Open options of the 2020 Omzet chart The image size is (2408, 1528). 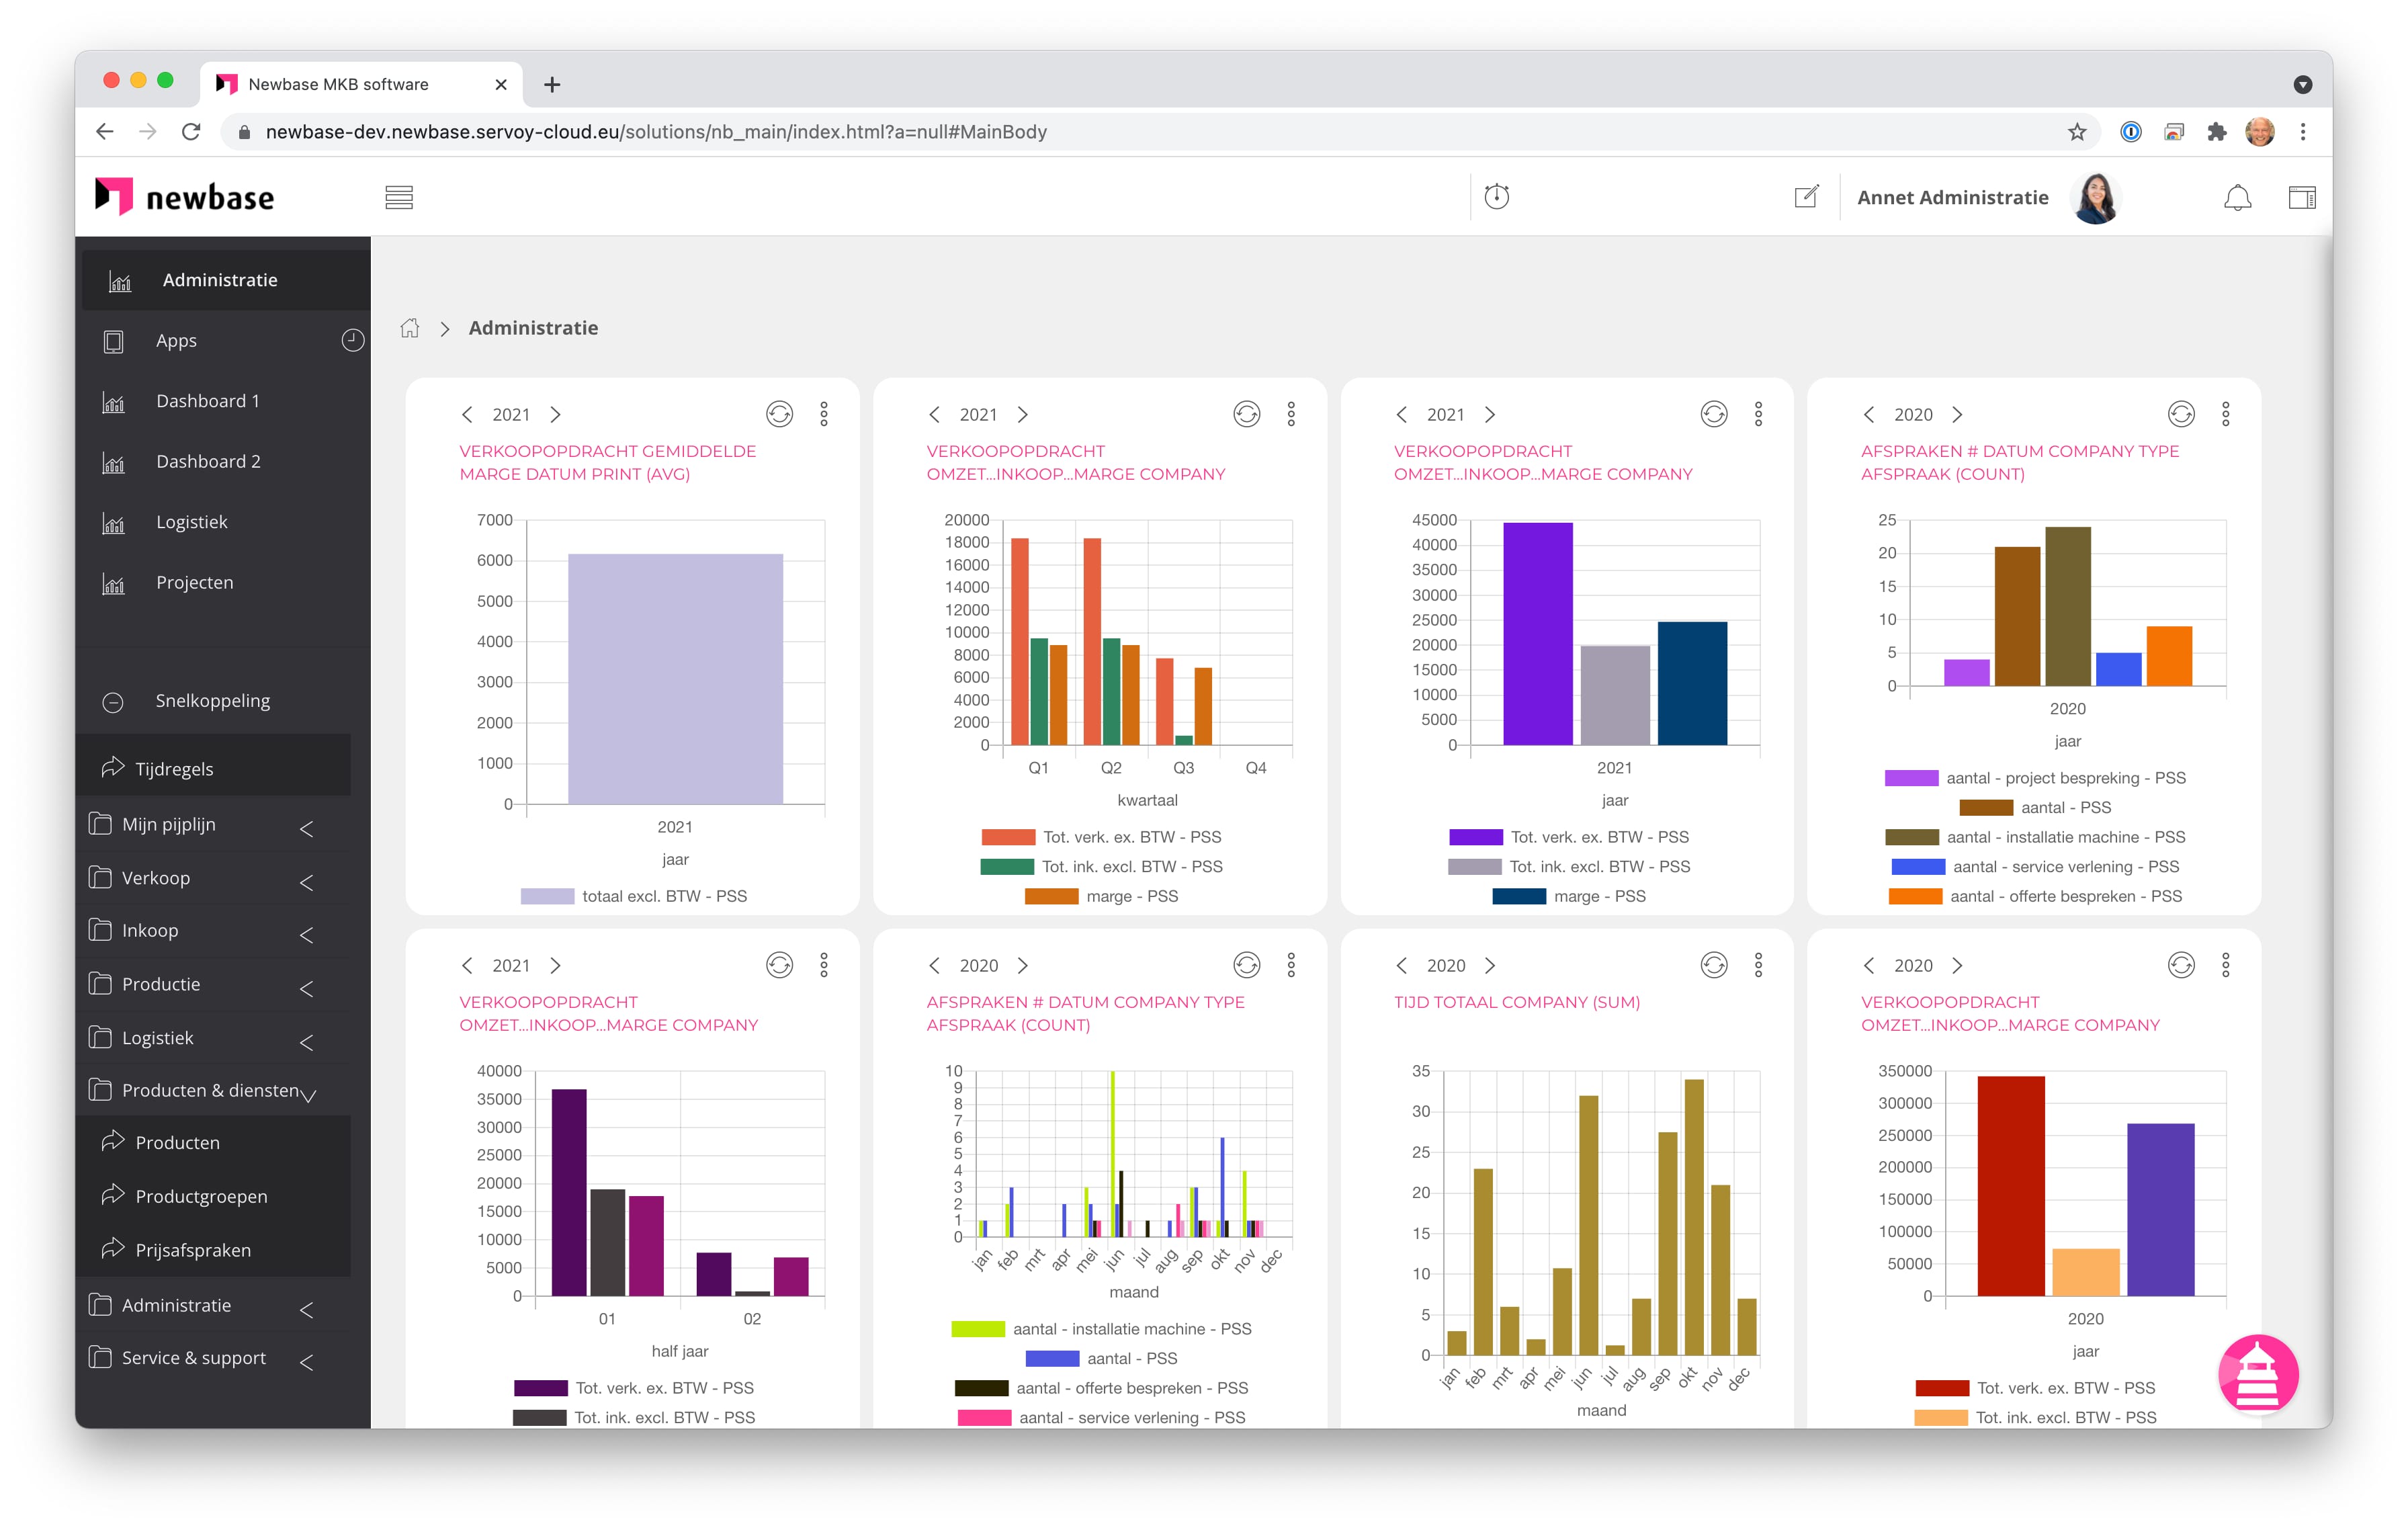[x=2226, y=965]
